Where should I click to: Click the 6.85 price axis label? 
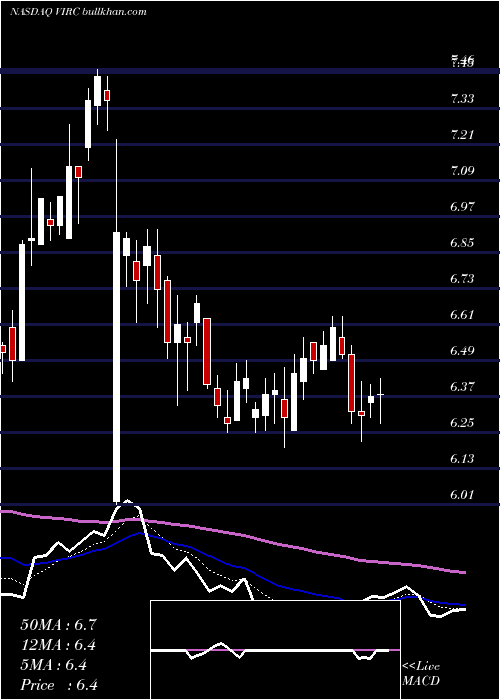(462, 243)
